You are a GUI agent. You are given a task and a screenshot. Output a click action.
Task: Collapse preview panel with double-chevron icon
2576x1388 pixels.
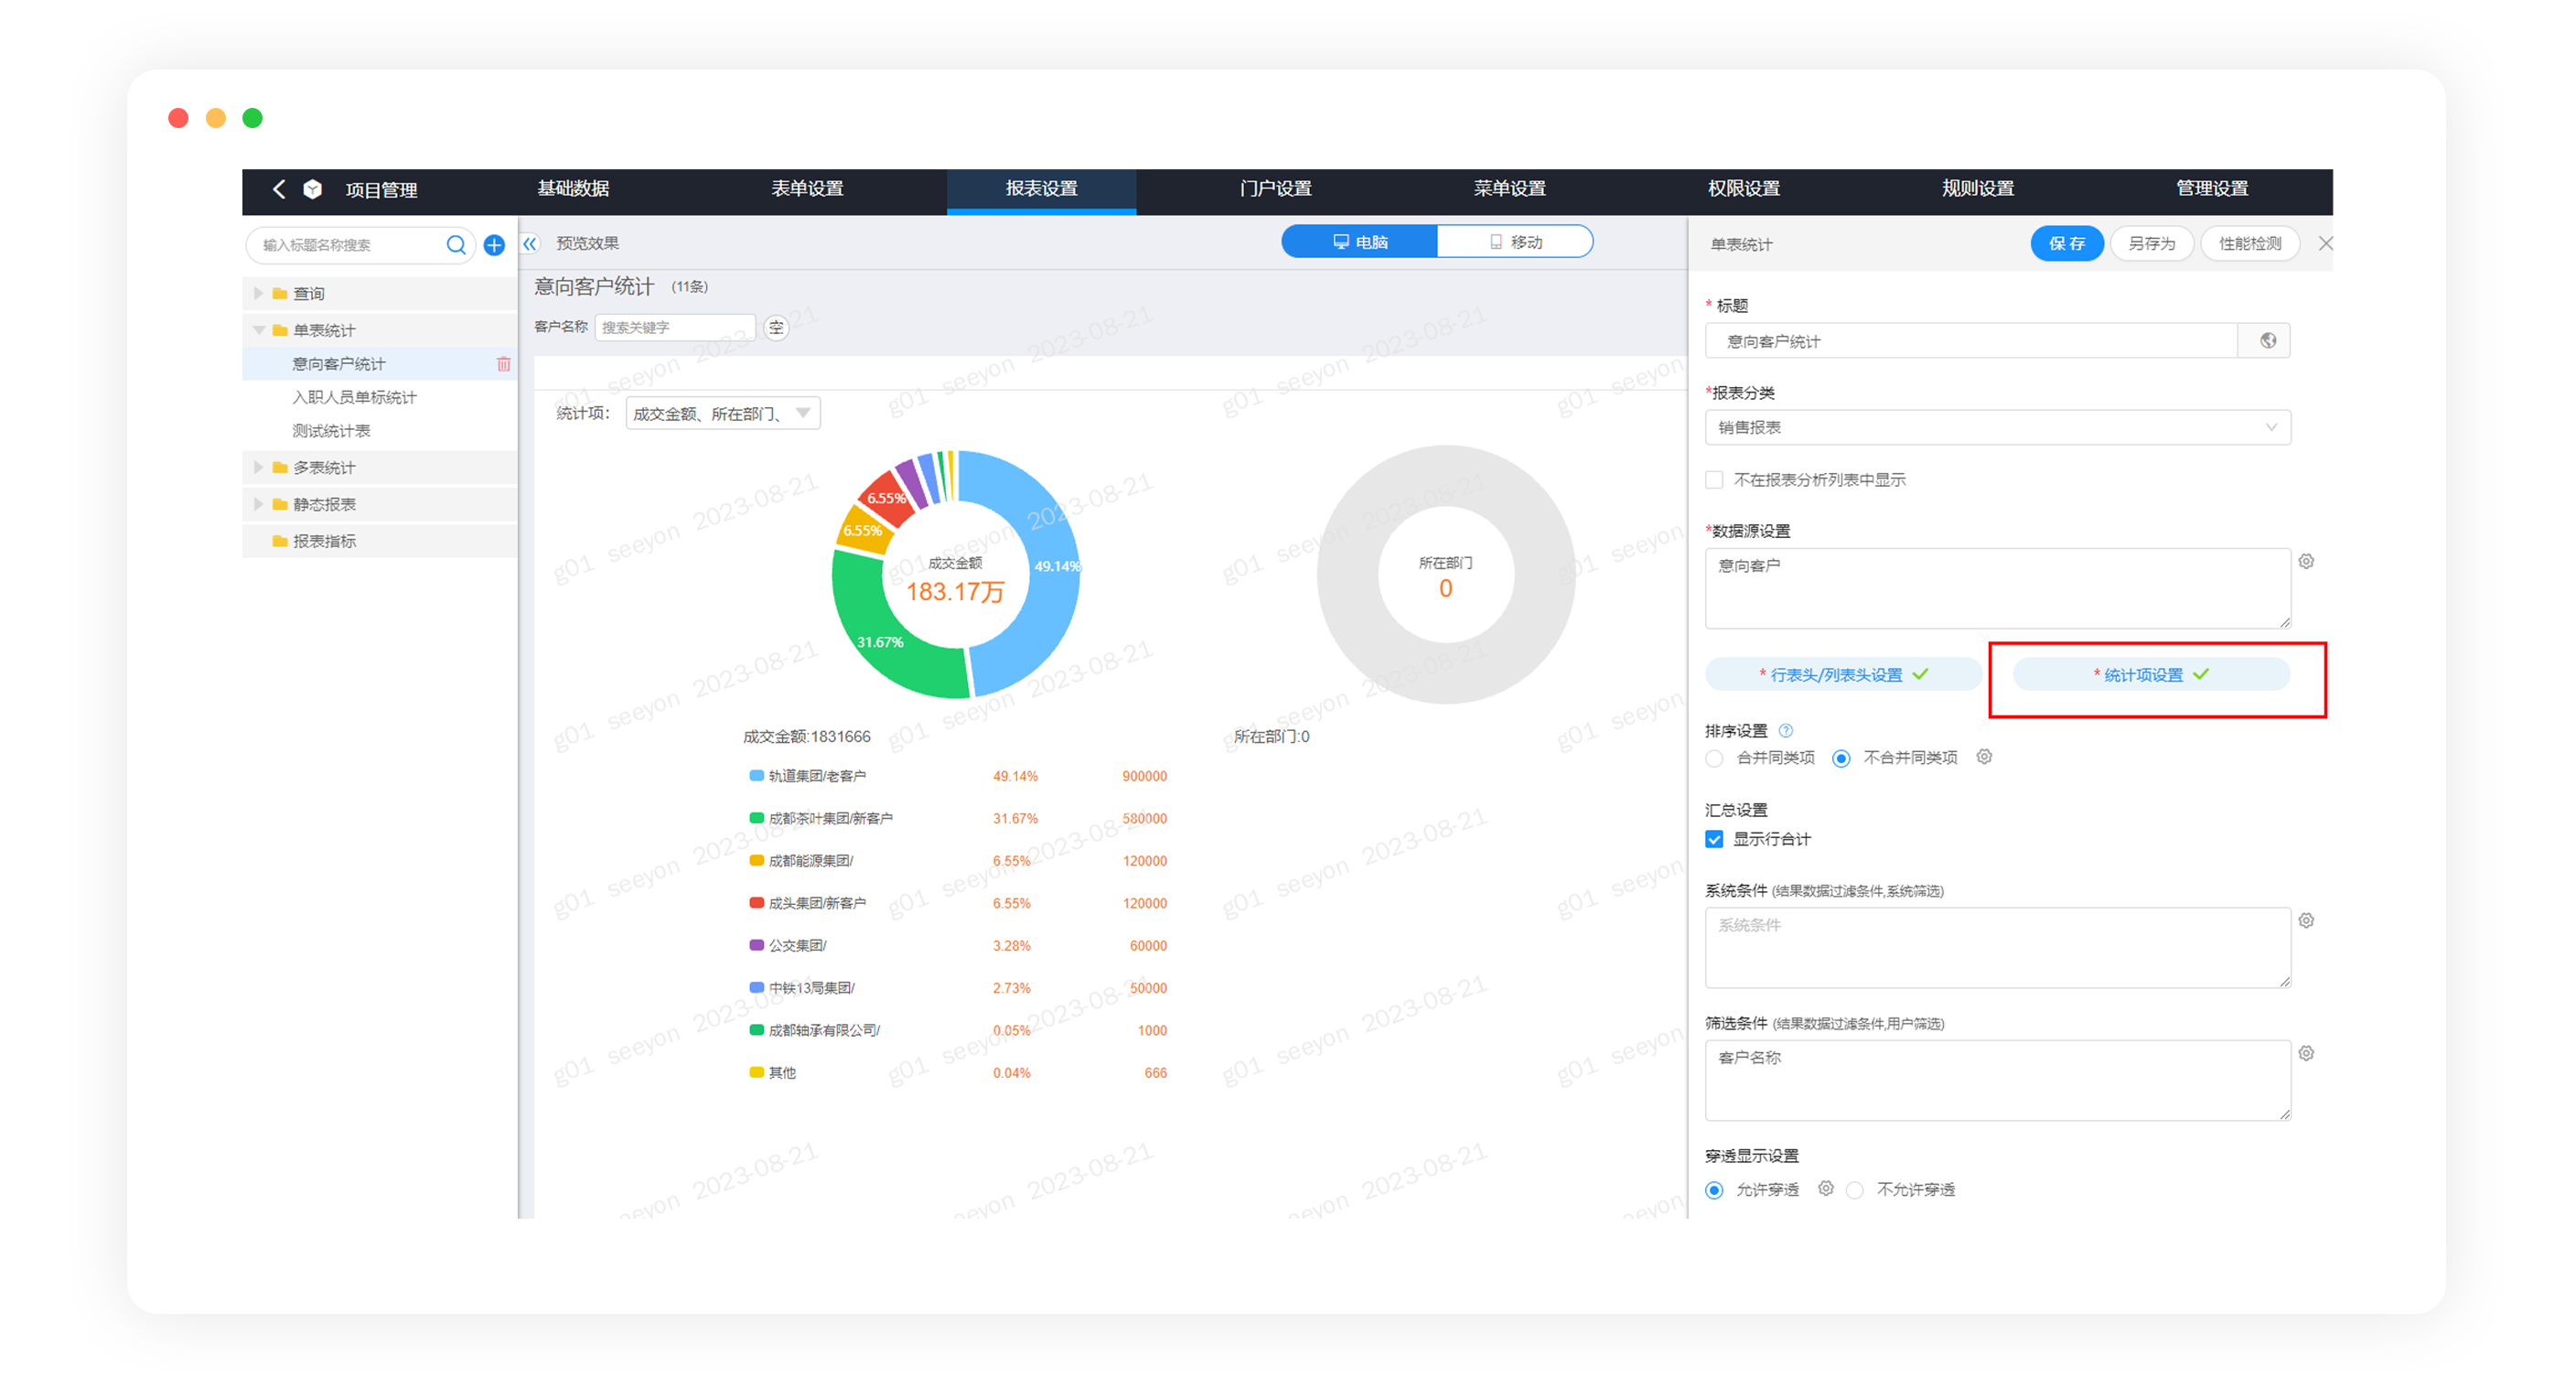[530, 243]
